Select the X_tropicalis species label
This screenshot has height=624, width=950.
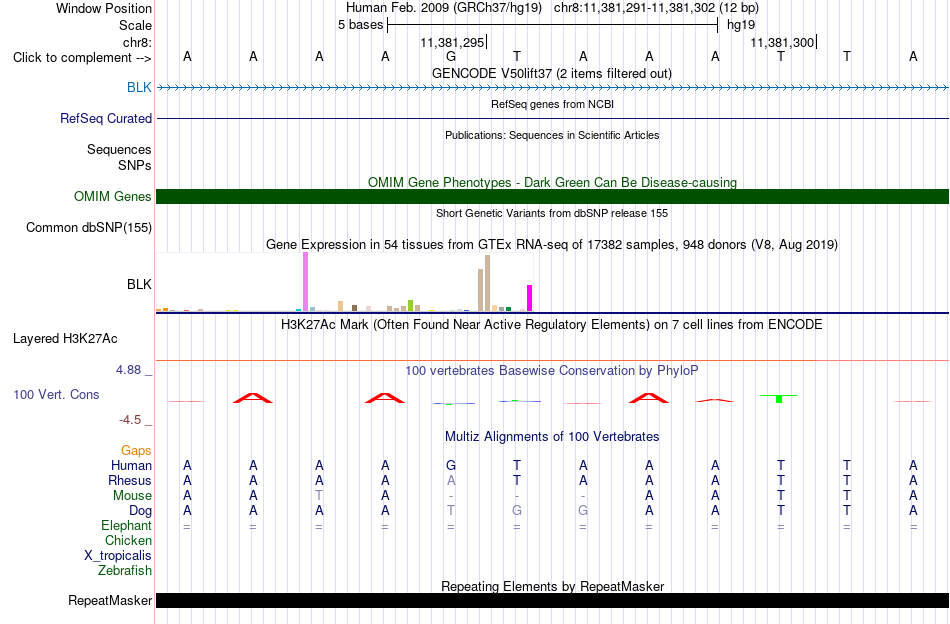tap(118, 556)
